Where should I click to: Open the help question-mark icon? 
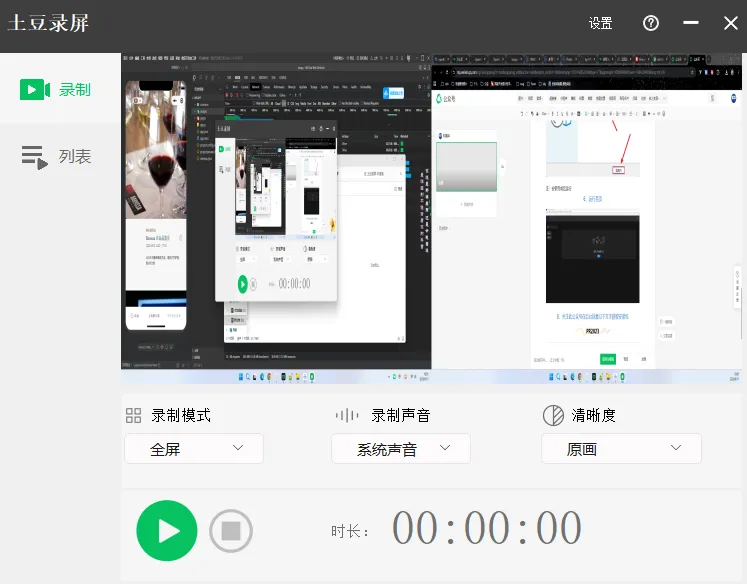[651, 23]
